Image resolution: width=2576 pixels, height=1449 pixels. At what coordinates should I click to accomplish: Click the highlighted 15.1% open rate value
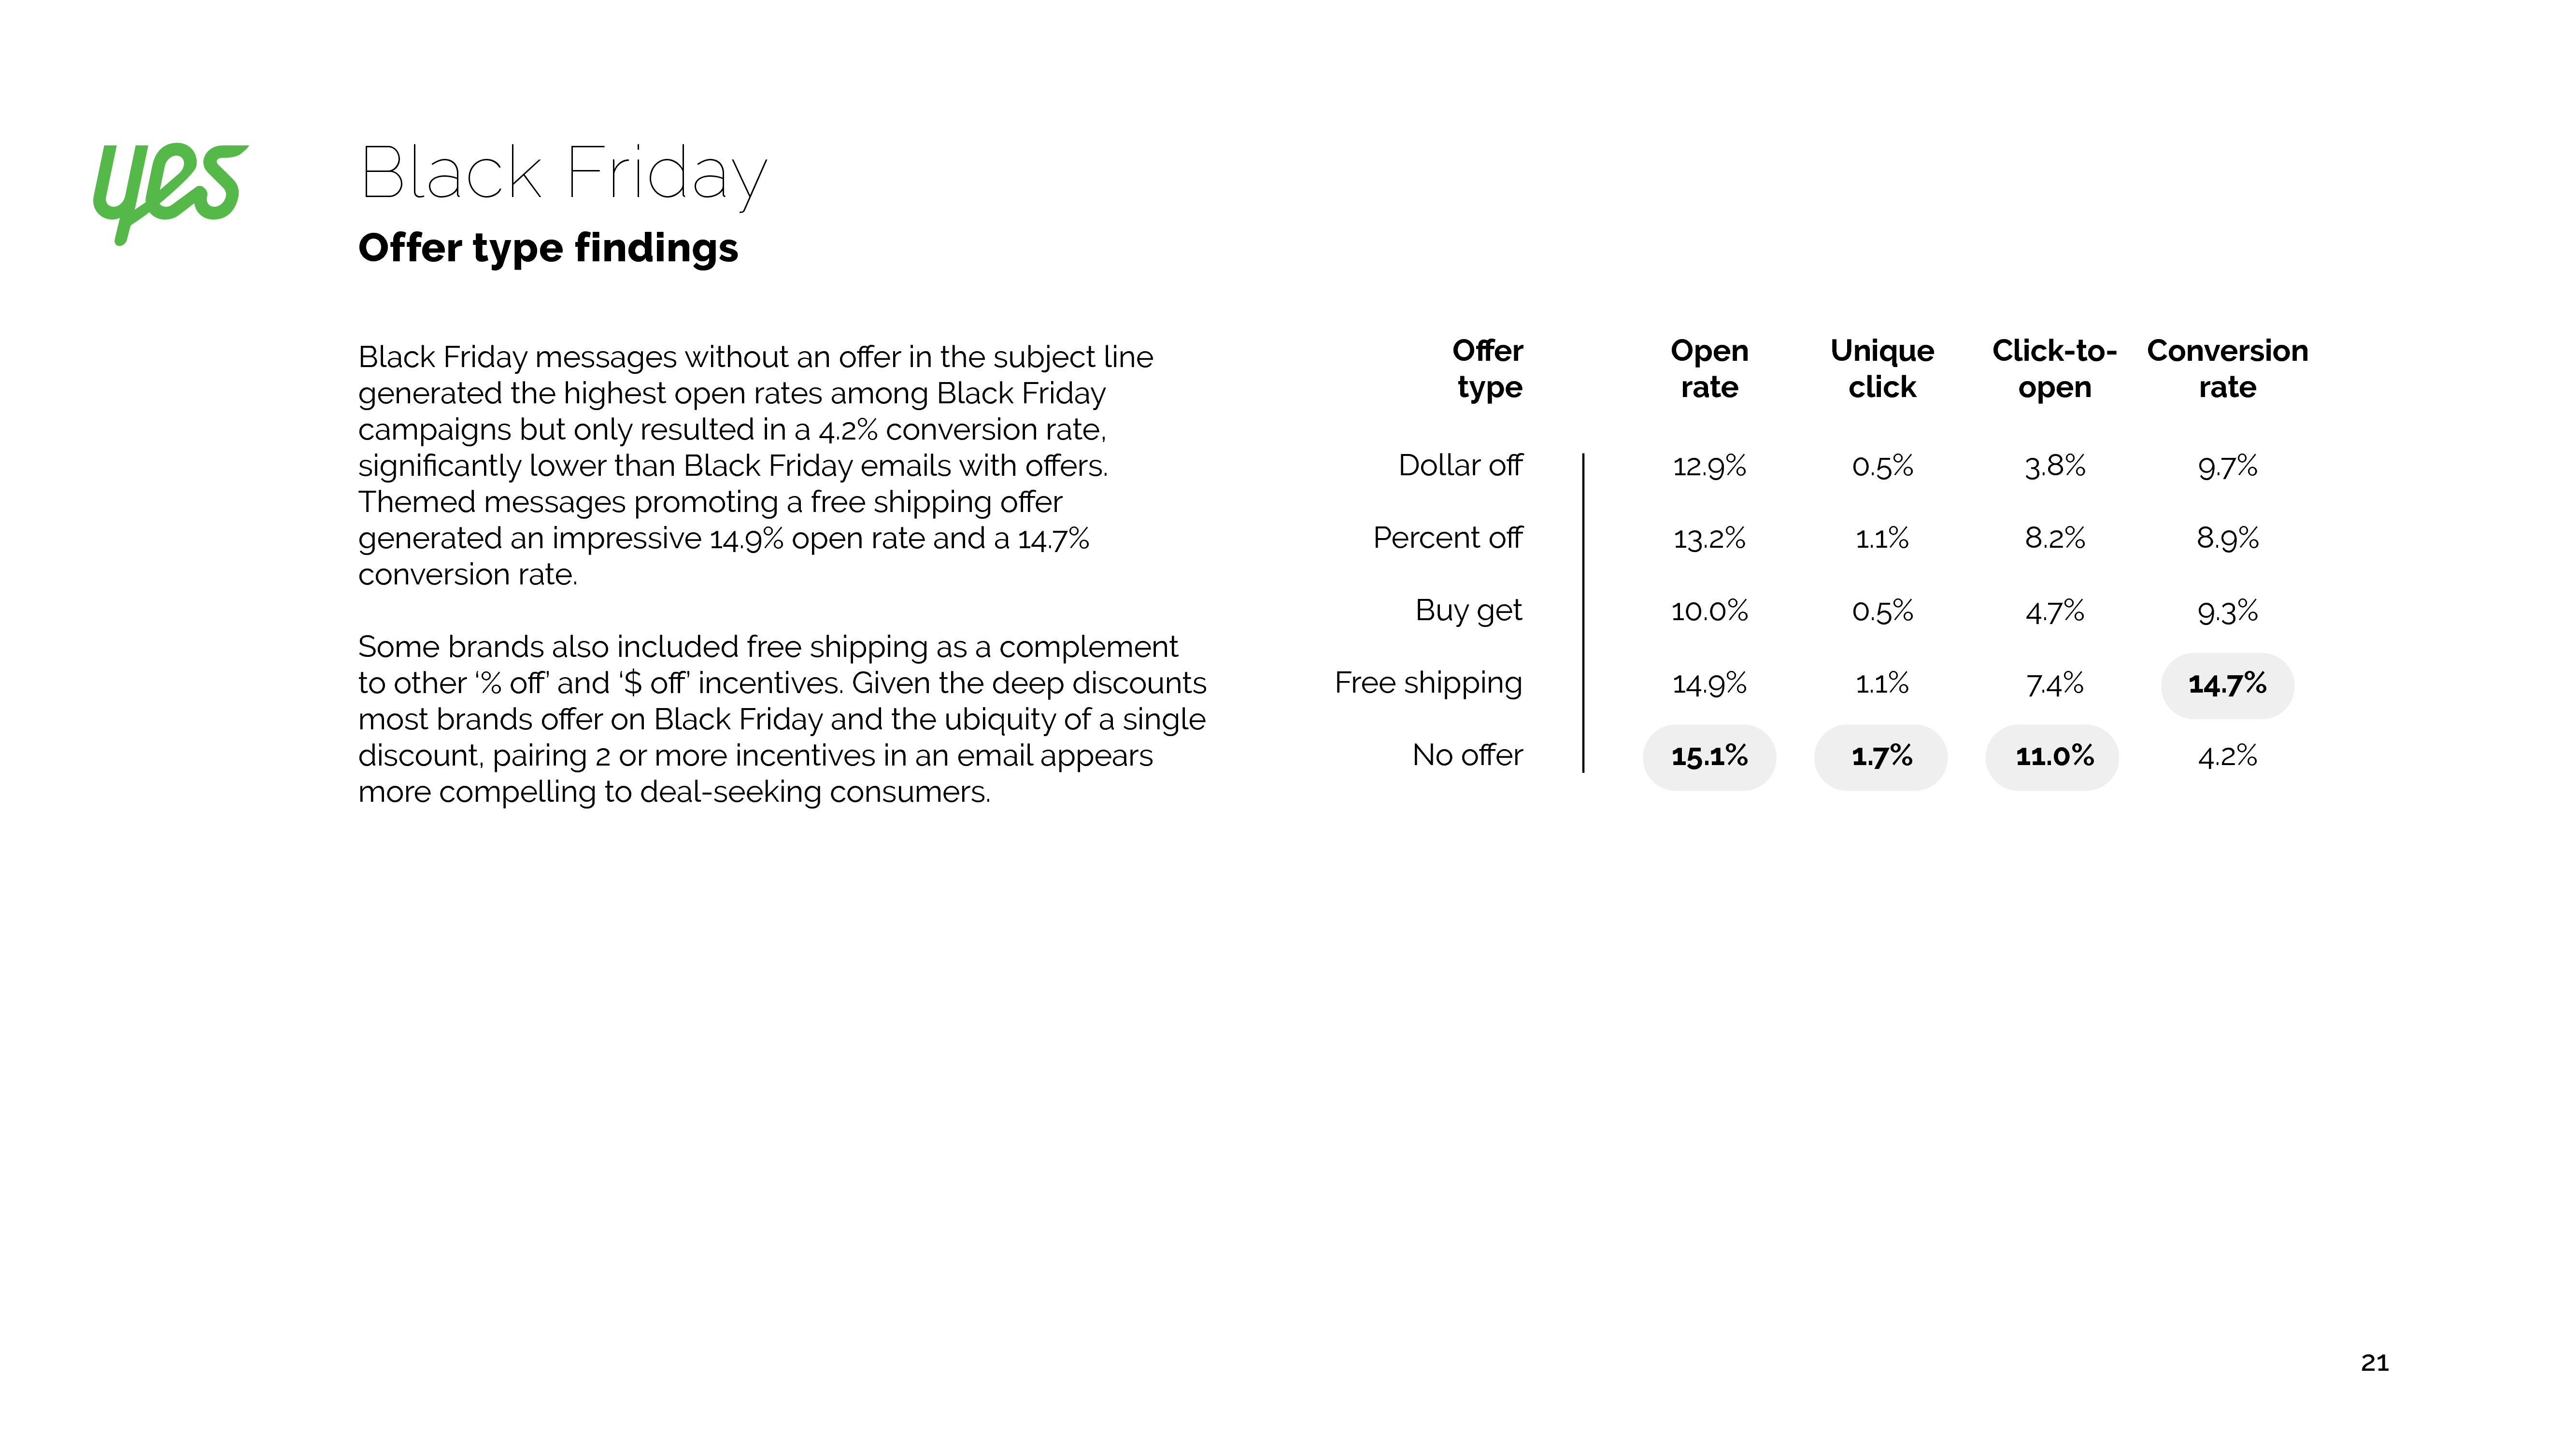pos(1709,757)
